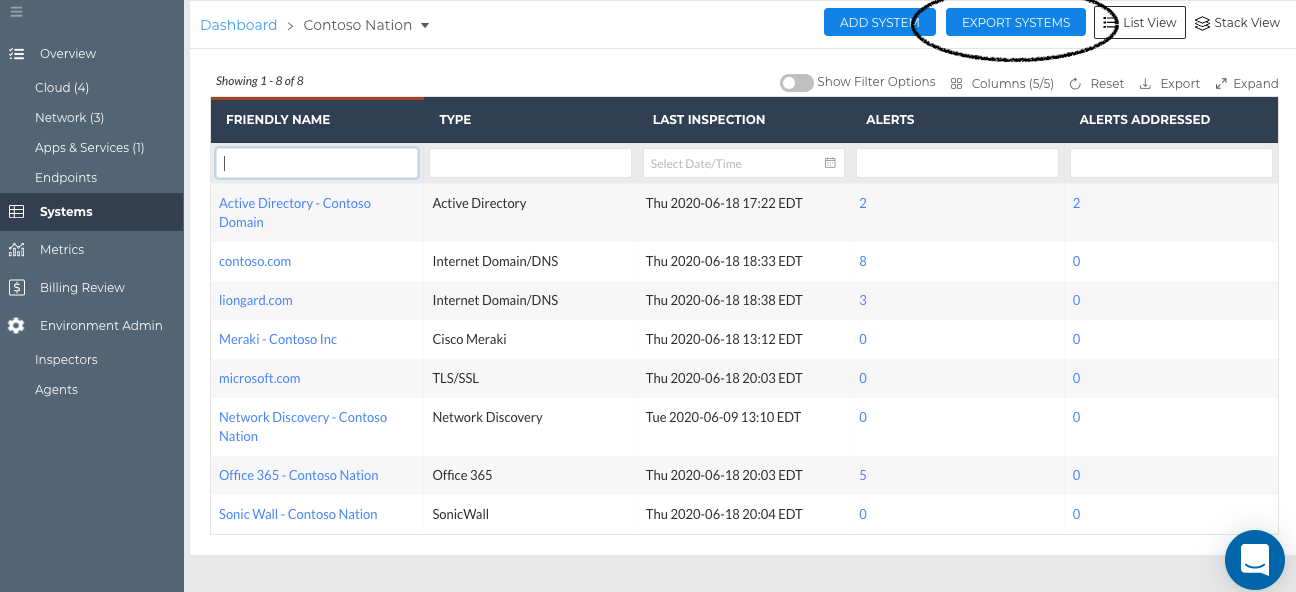Click the ADD SYSTEM button
The width and height of the screenshot is (1296, 592).
879,22
